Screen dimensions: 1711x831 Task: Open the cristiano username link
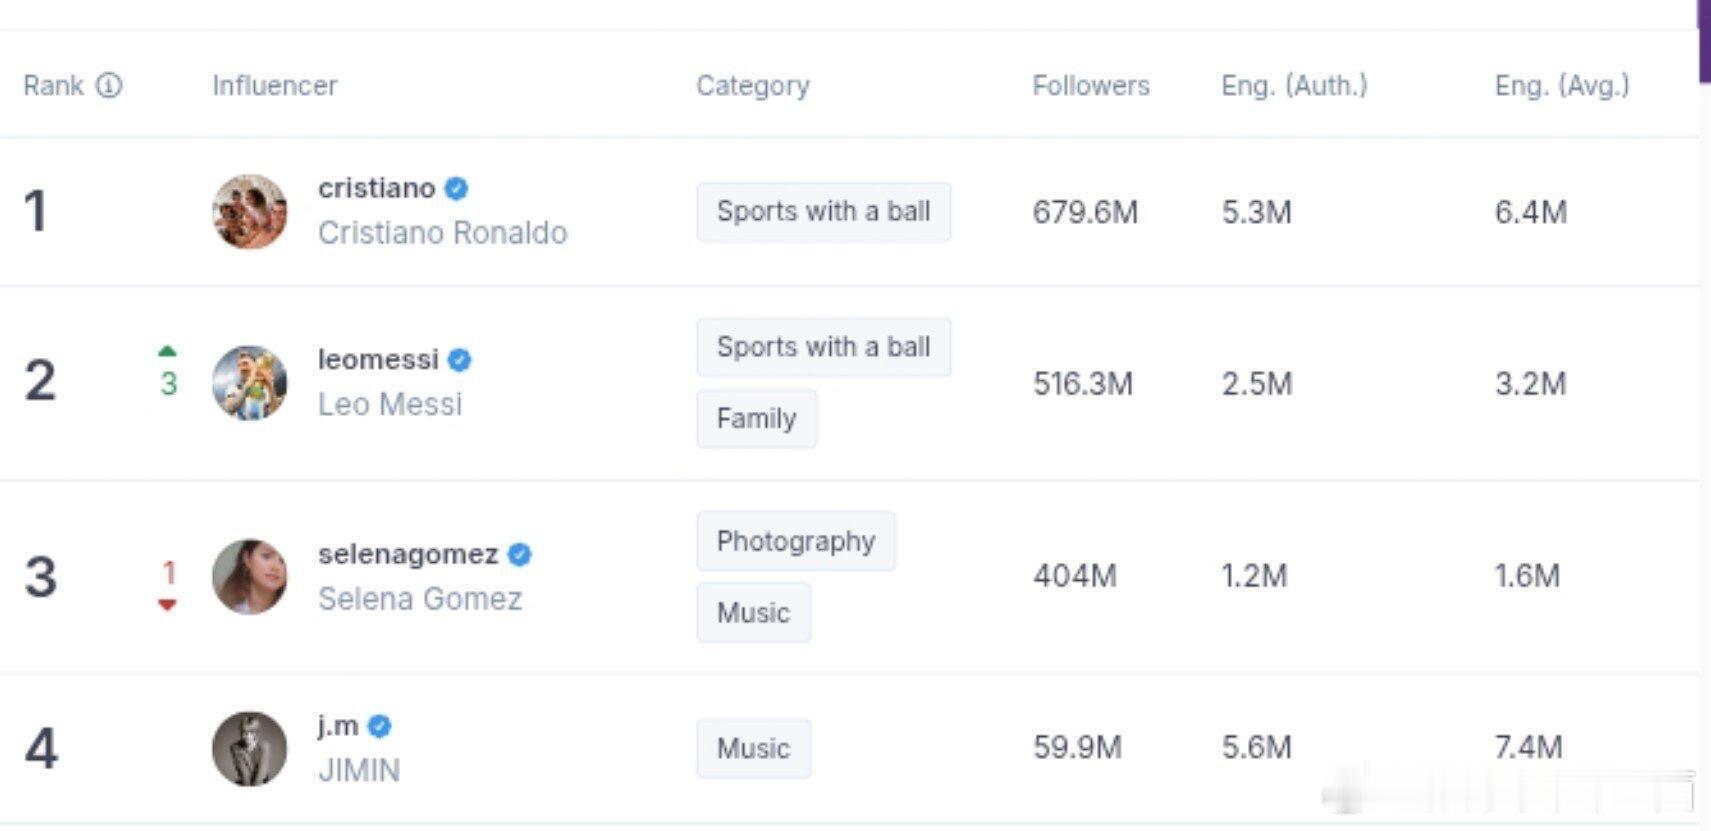[x=377, y=188]
